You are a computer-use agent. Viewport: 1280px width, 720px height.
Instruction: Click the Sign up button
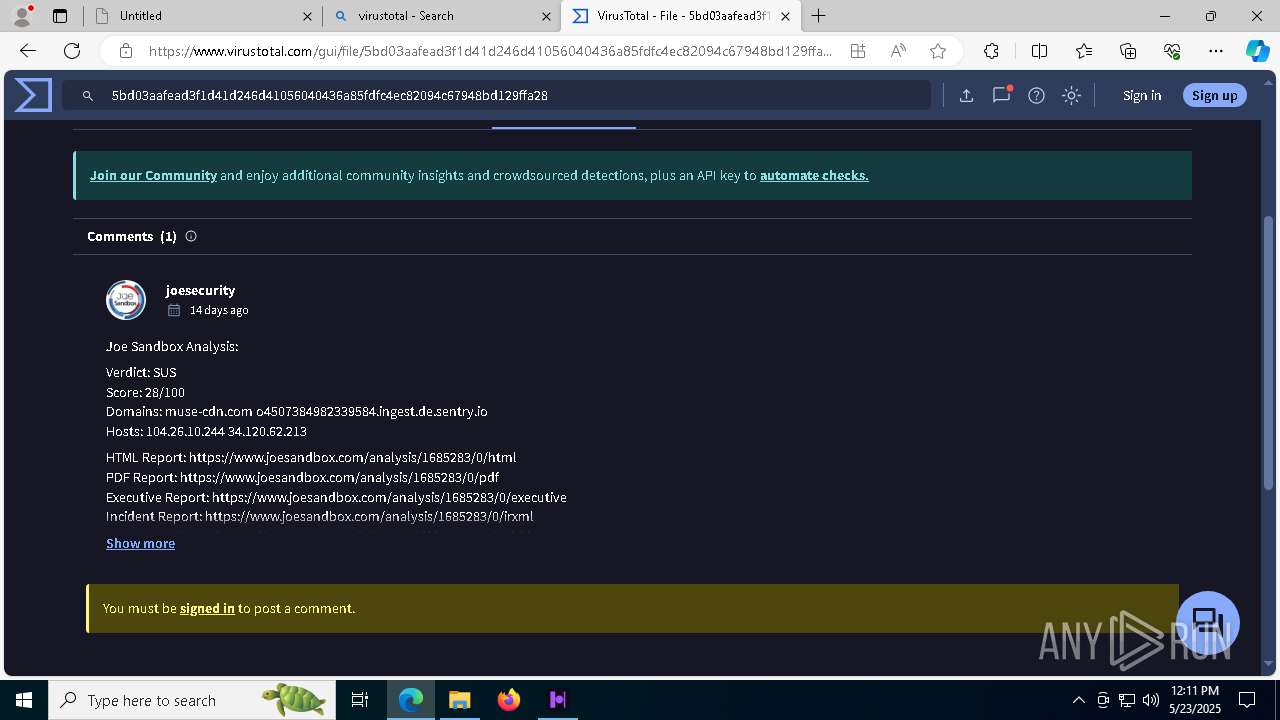(1215, 95)
